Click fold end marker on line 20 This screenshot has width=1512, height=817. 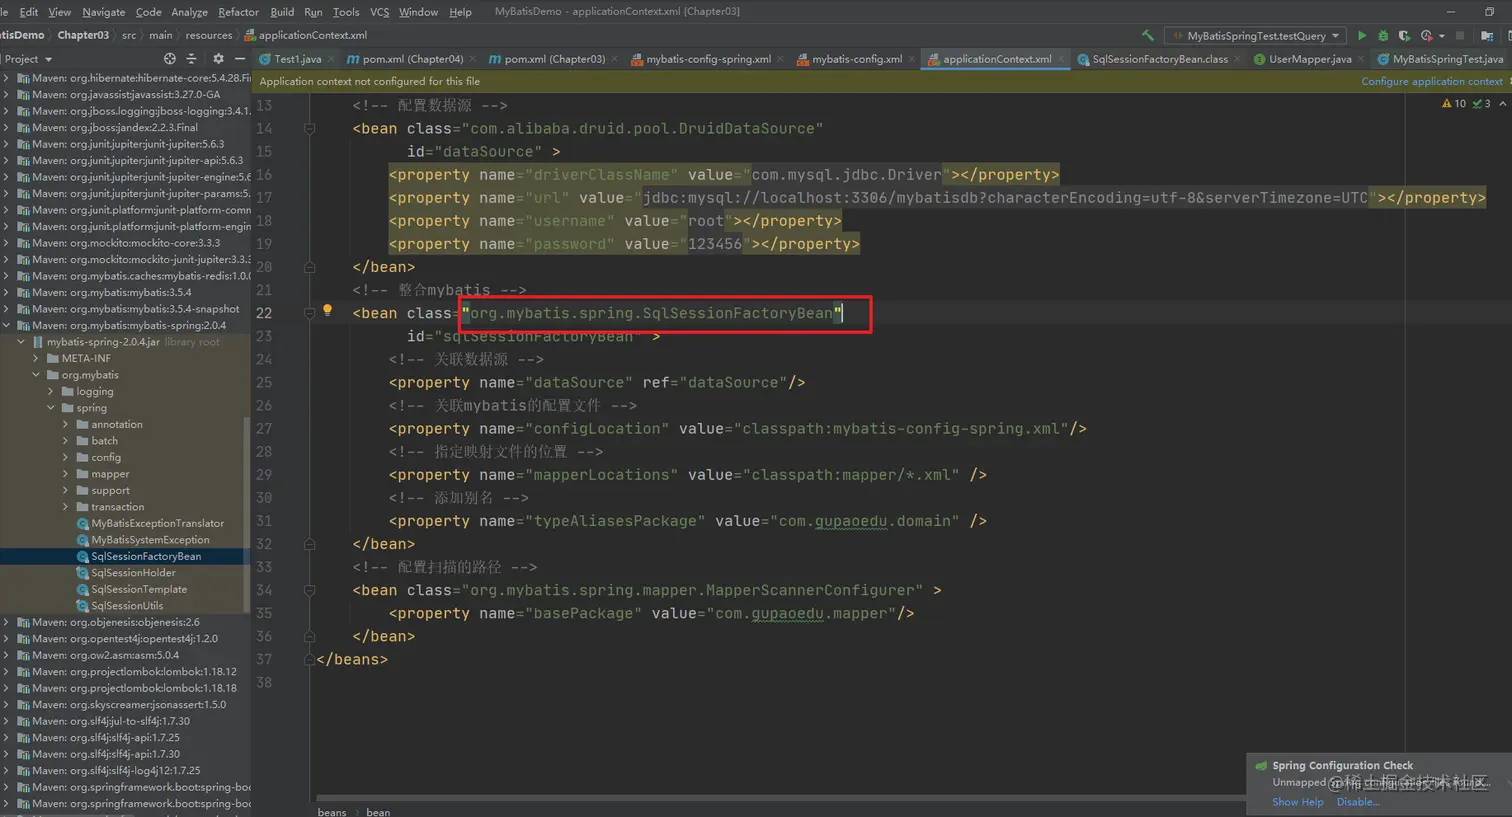(x=309, y=267)
